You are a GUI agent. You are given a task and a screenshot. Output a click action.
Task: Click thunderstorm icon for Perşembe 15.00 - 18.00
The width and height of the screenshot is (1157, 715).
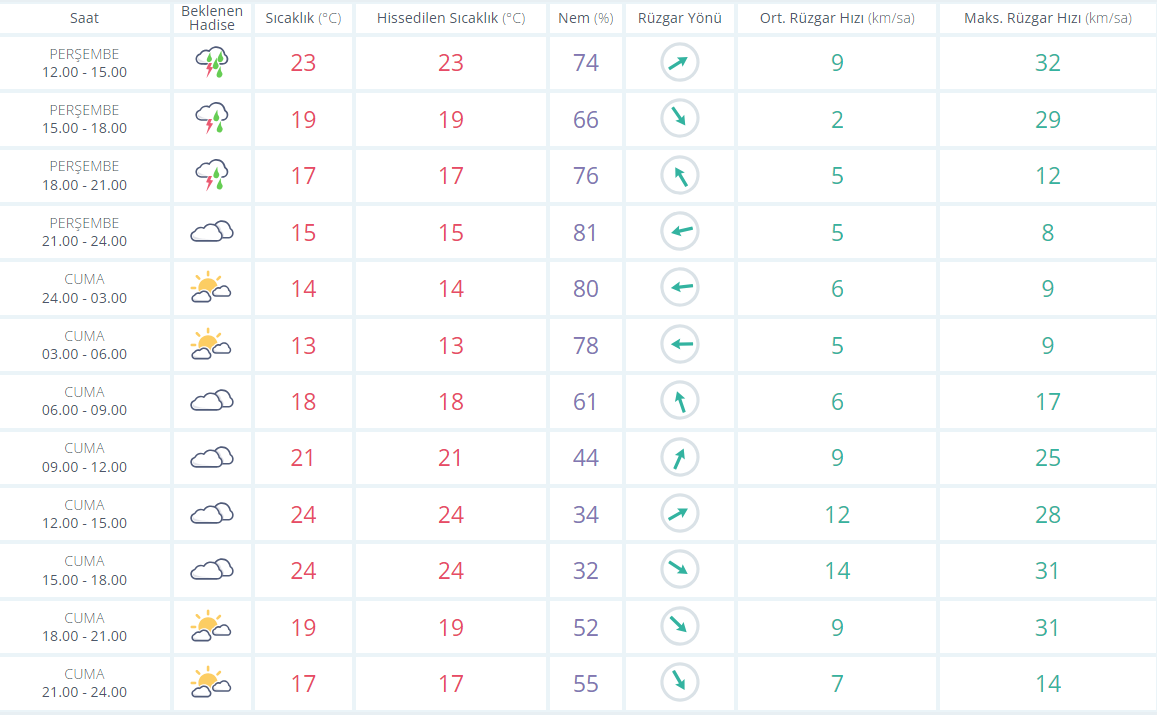(x=212, y=119)
